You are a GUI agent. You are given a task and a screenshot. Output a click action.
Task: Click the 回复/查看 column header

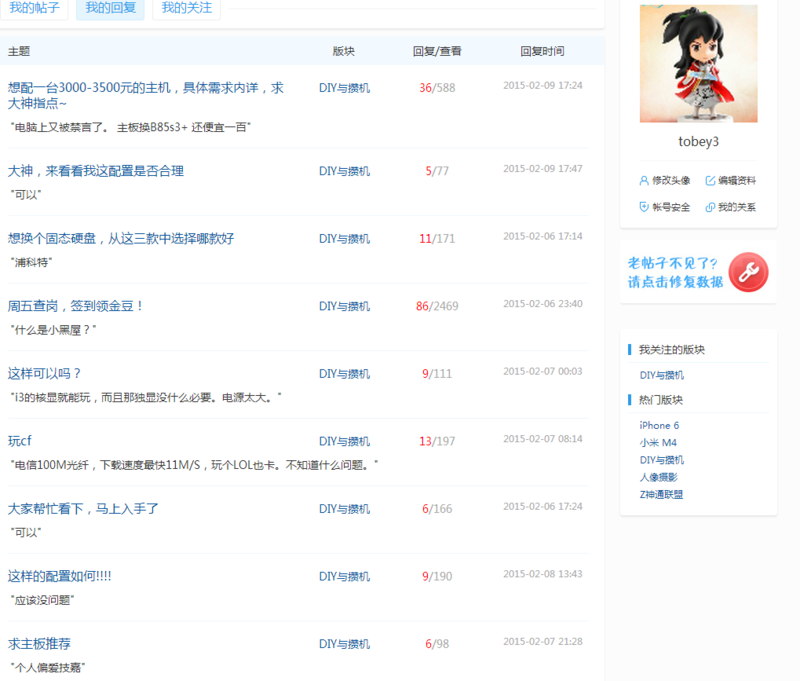coord(437,52)
